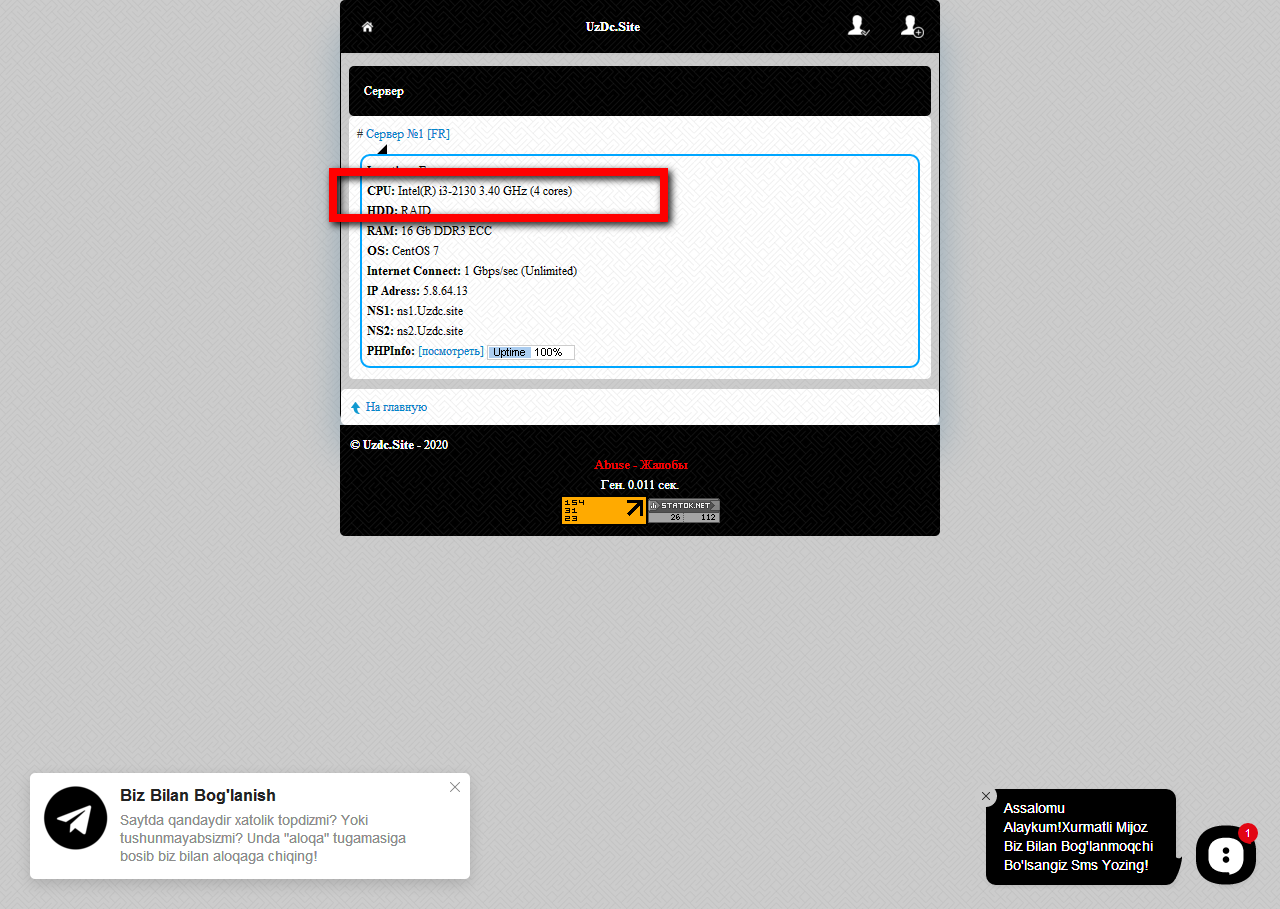Click the UzDc.Site header title
1280x909 pixels.
(612, 27)
